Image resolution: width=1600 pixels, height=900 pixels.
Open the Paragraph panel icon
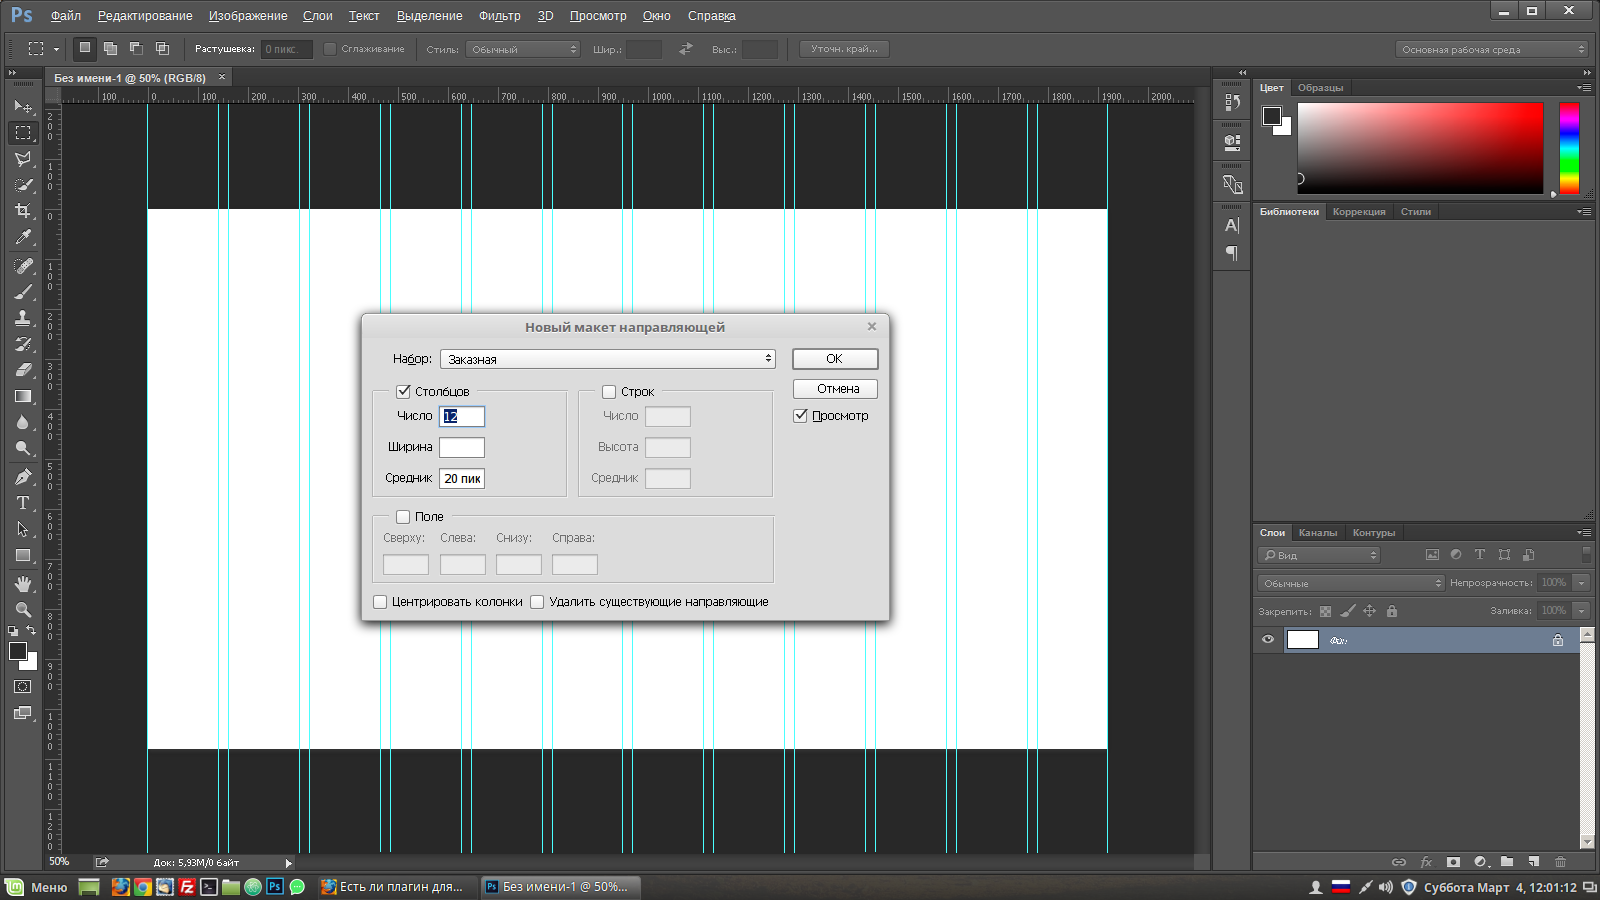coord(1232,253)
